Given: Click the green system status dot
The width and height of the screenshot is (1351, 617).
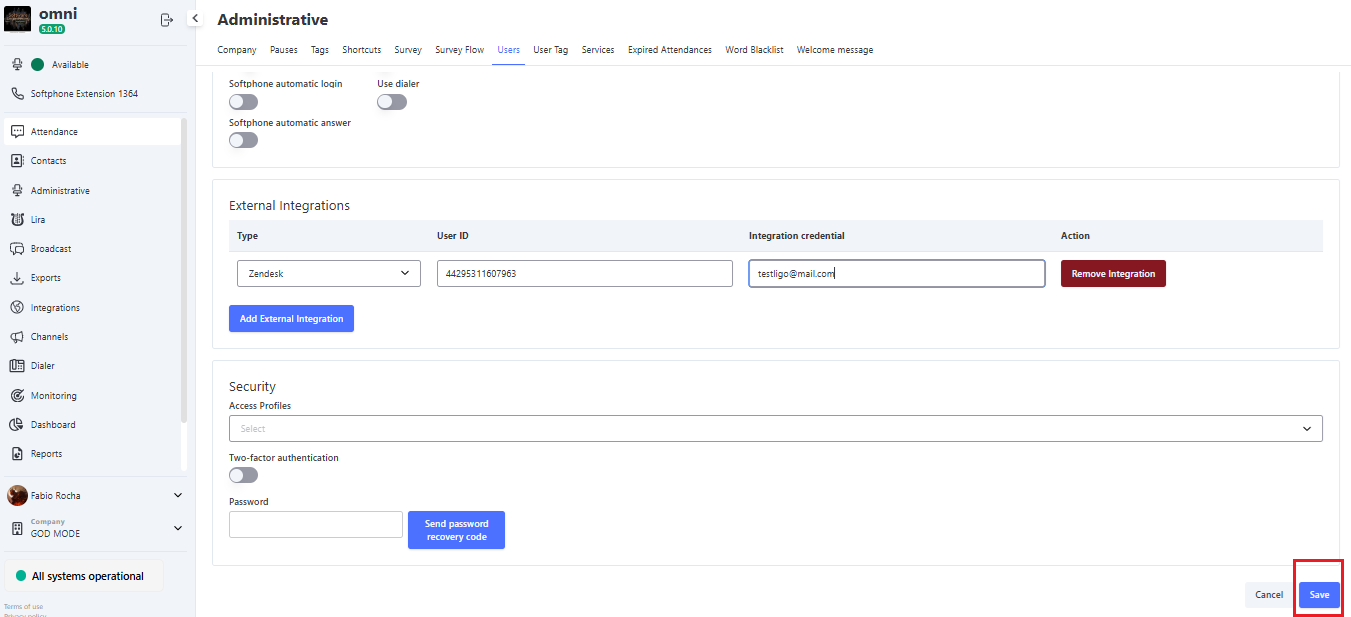Looking at the screenshot, I should tap(21, 576).
